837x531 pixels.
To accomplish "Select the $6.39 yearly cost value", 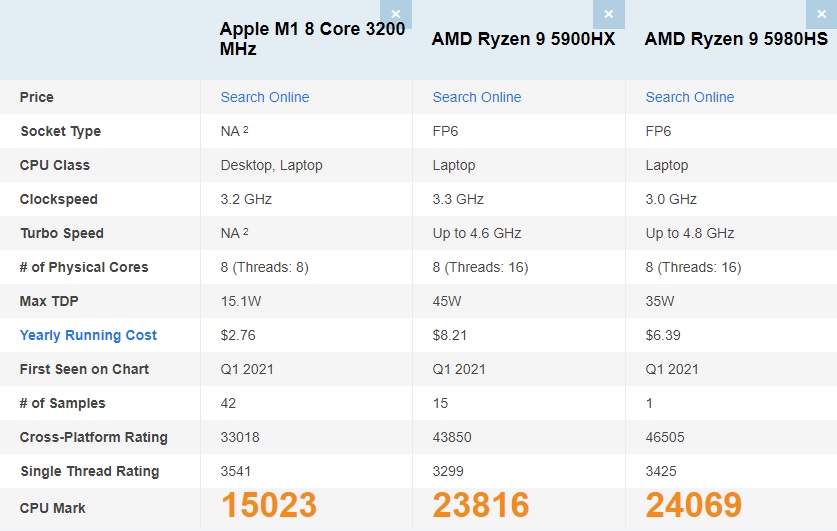I will pyautogui.click(x=663, y=335).
